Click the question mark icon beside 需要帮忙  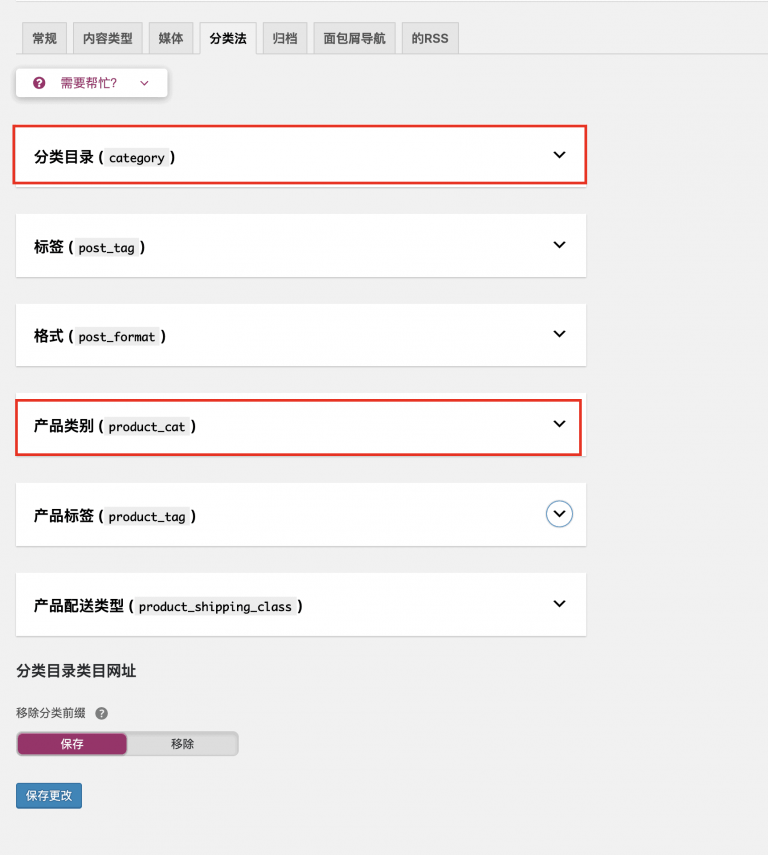[x=39, y=83]
